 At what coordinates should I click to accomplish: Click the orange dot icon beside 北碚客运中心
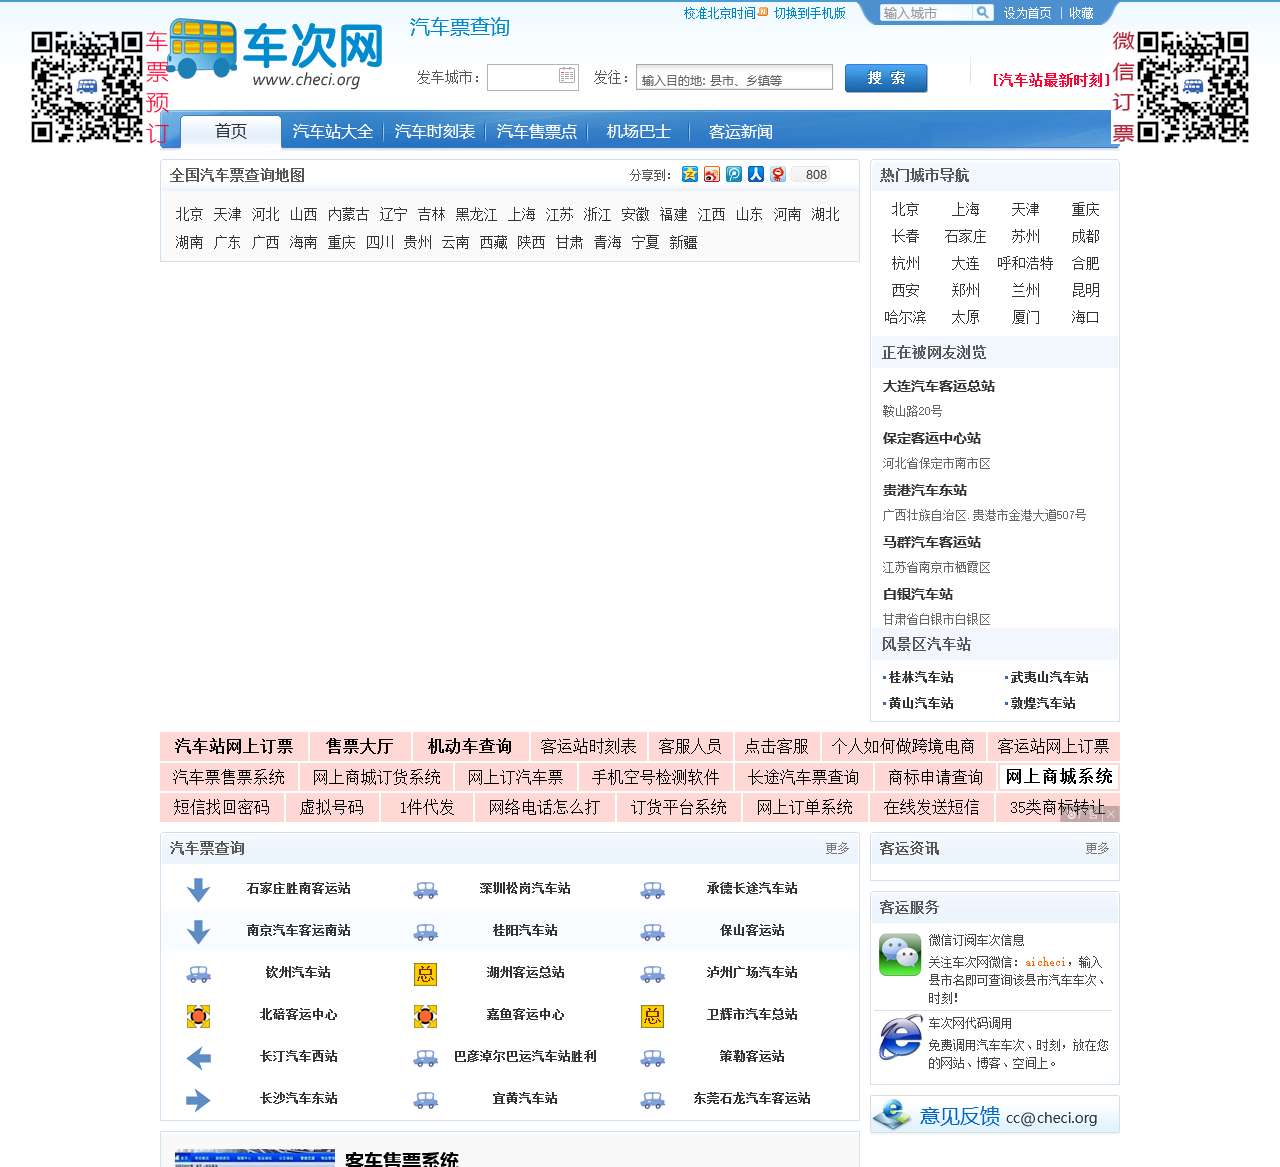199,1016
